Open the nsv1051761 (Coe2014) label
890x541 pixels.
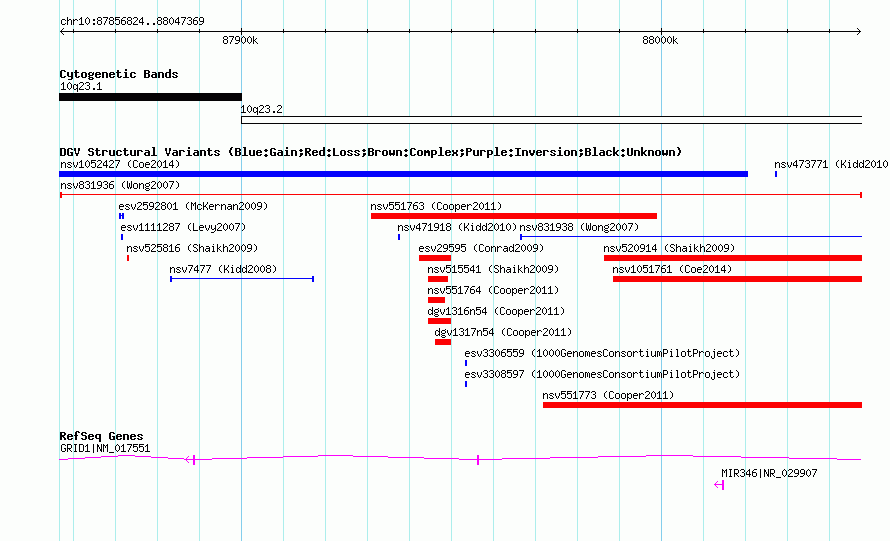(672, 269)
